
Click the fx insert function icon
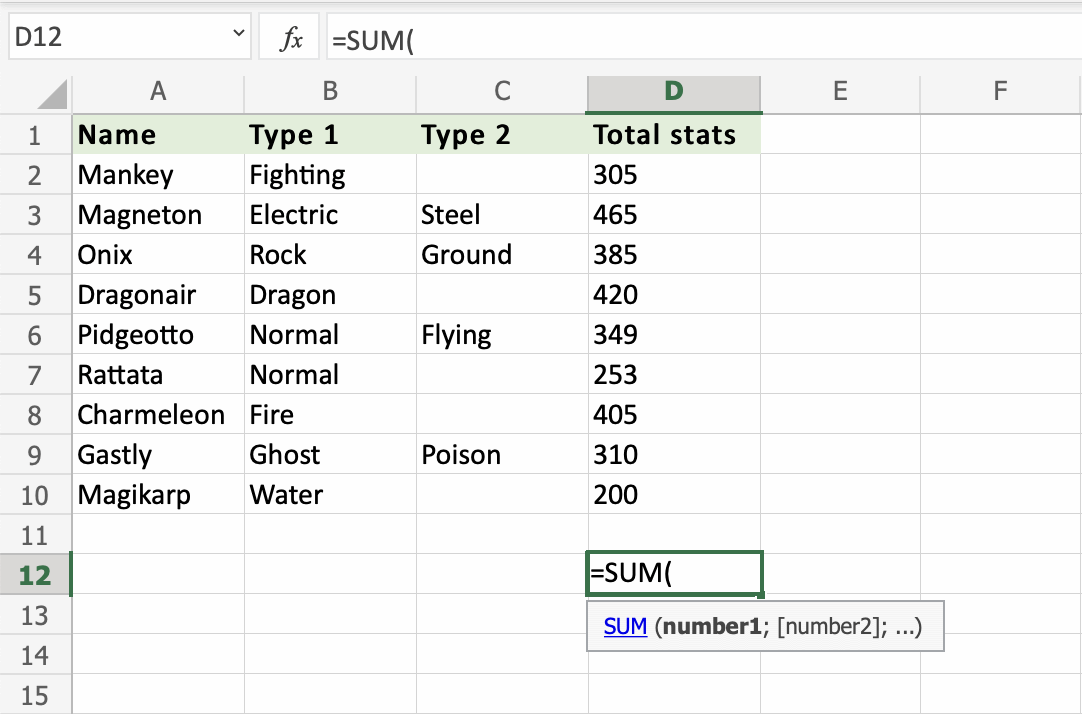[x=291, y=39]
